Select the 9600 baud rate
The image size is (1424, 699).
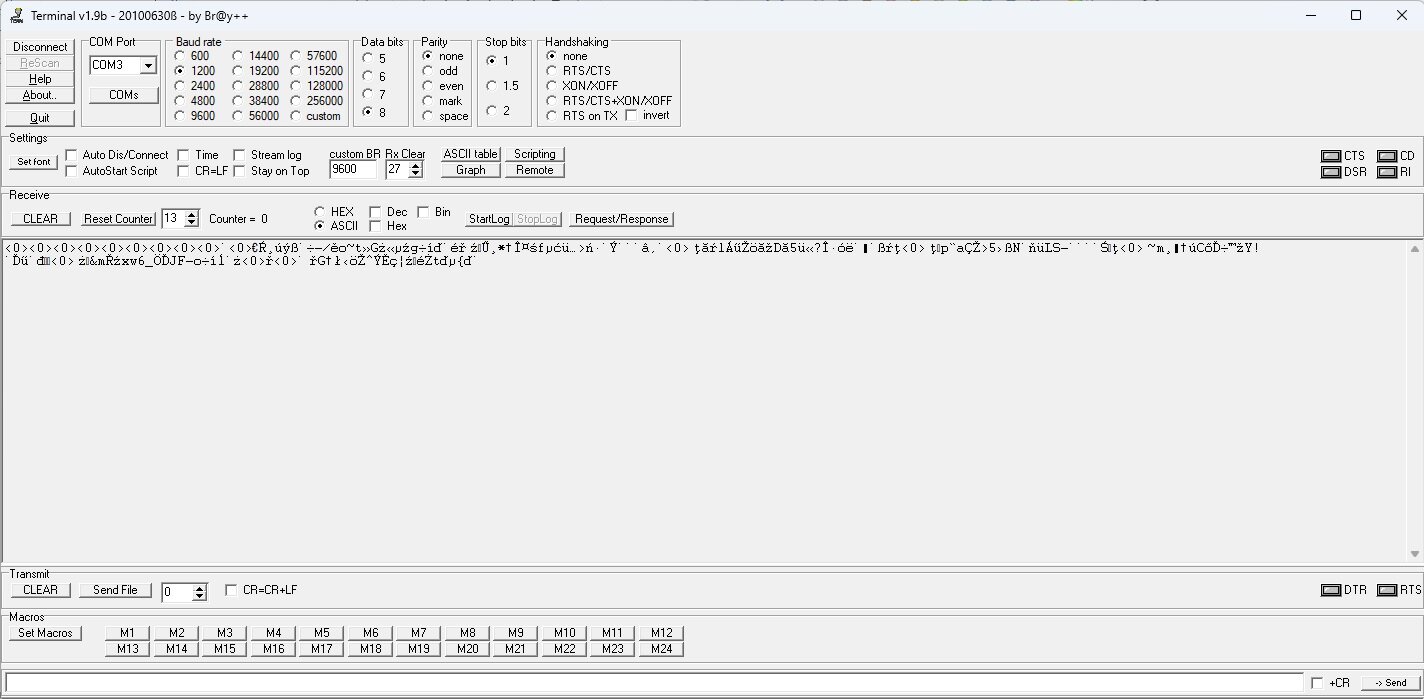coord(180,116)
